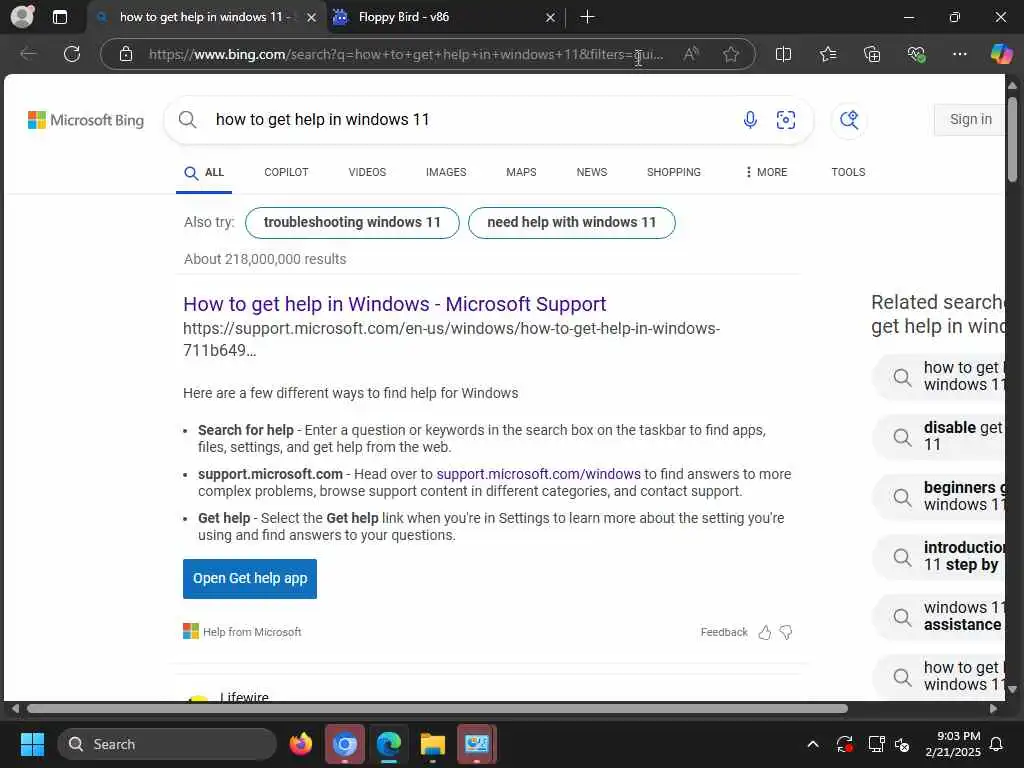Viewport: 1024px width, 768px height.
Task: Click the Bing search magnifier icon
Action: tap(187, 120)
